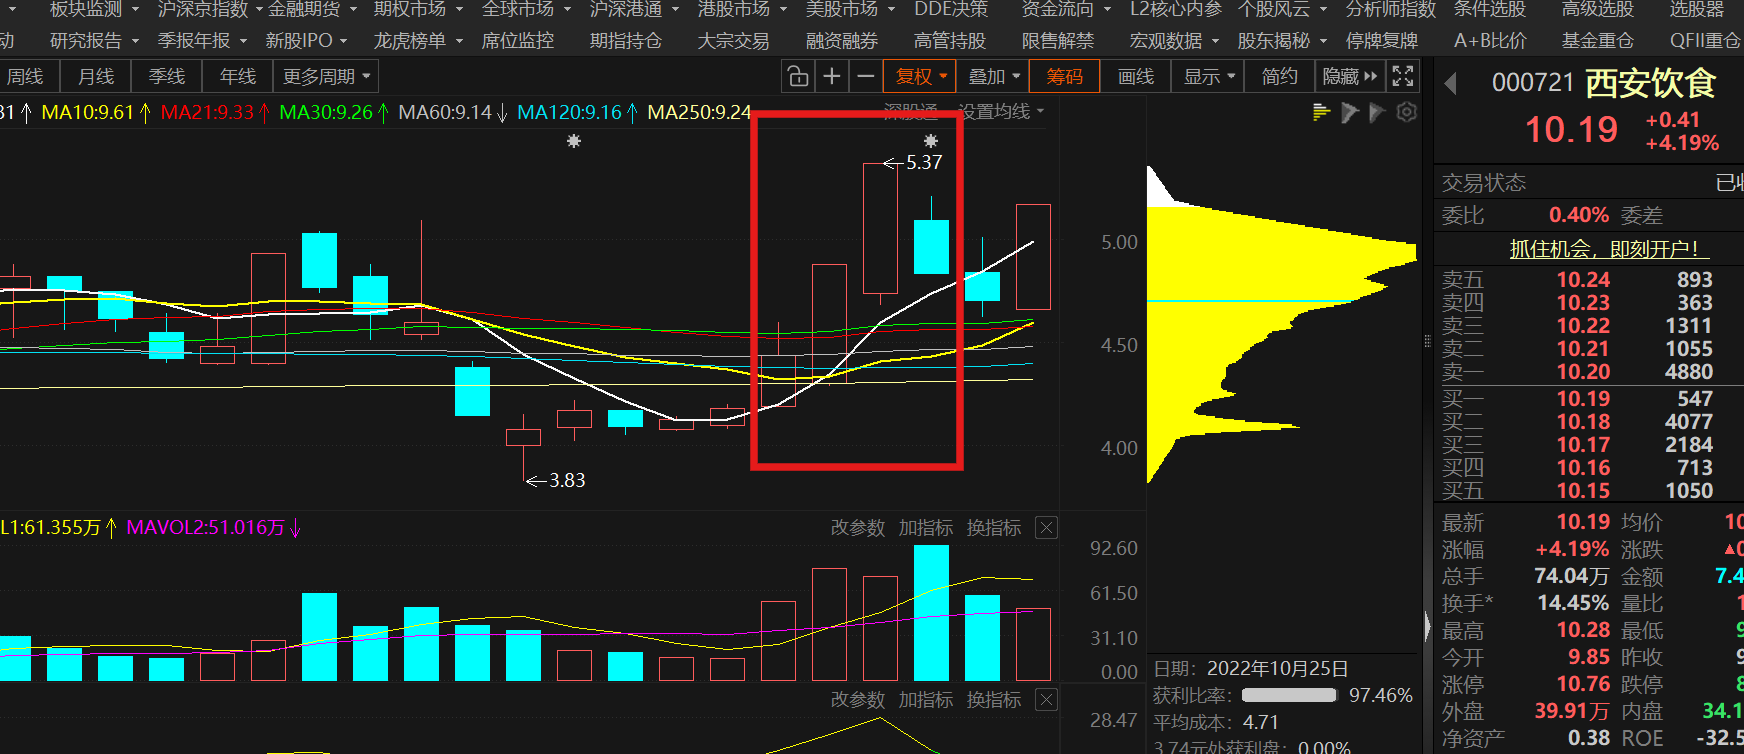This screenshot has height=754, width=1744.
Task: Open 条件选股 menu item
Action: click(1490, 9)
